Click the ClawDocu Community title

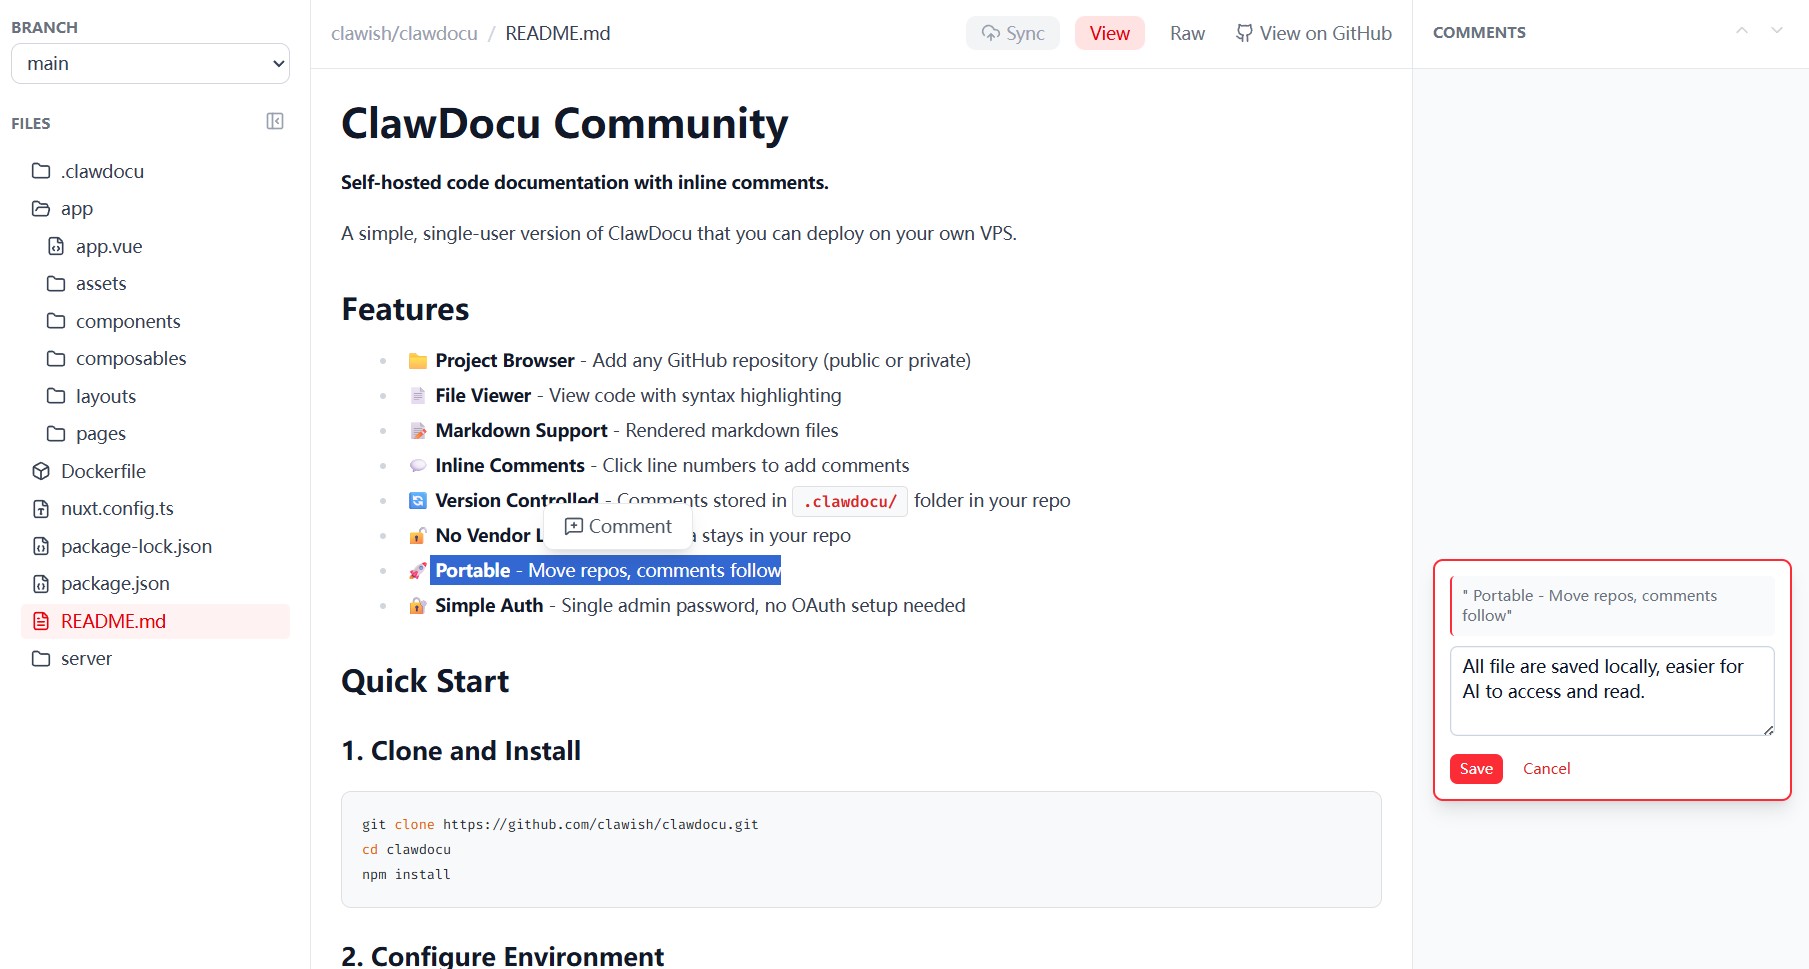pos(565,124)
